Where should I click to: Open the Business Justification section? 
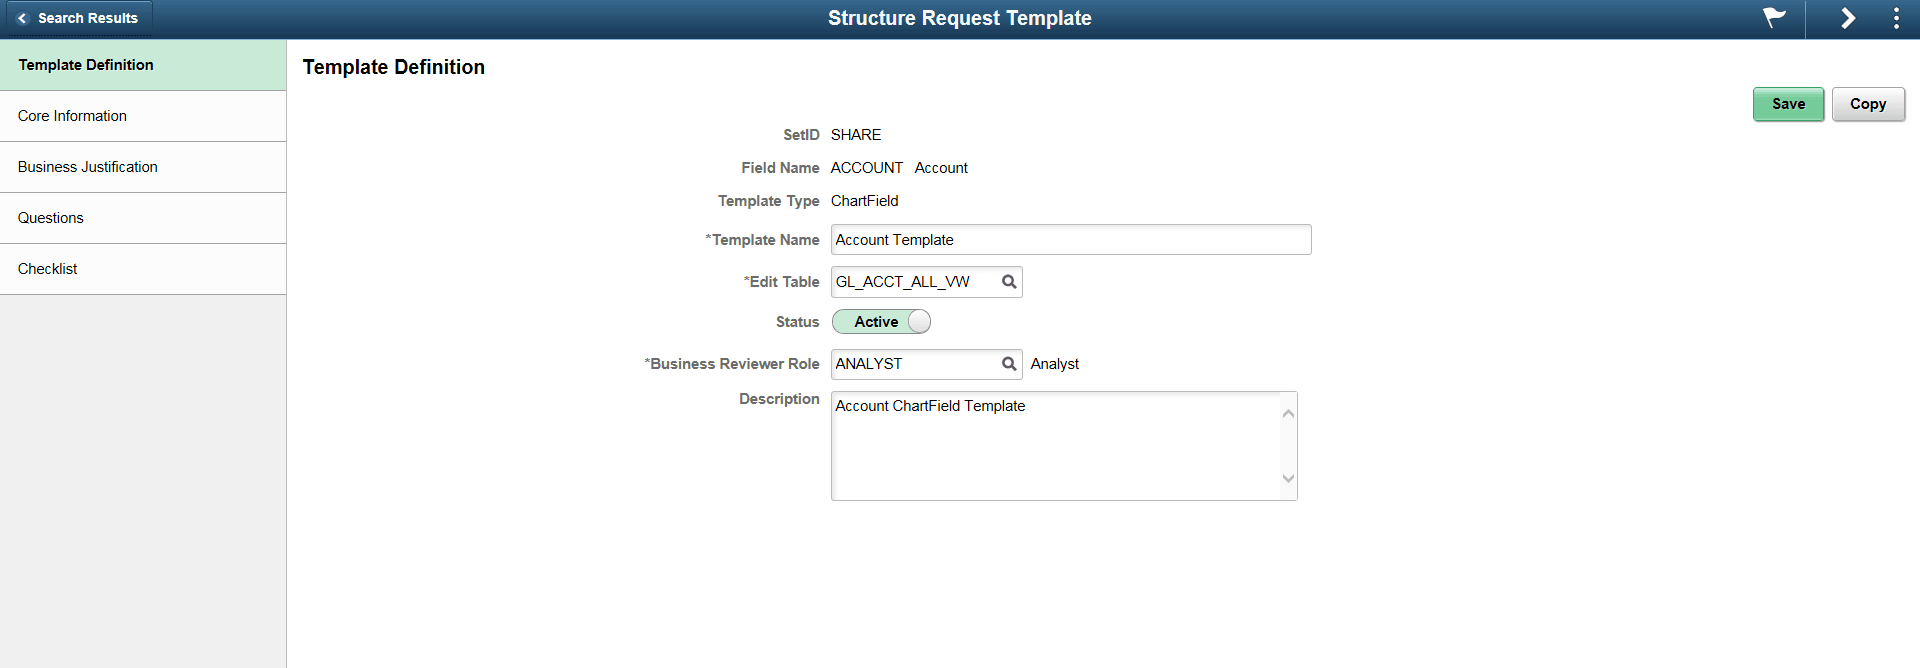(87, 166)
